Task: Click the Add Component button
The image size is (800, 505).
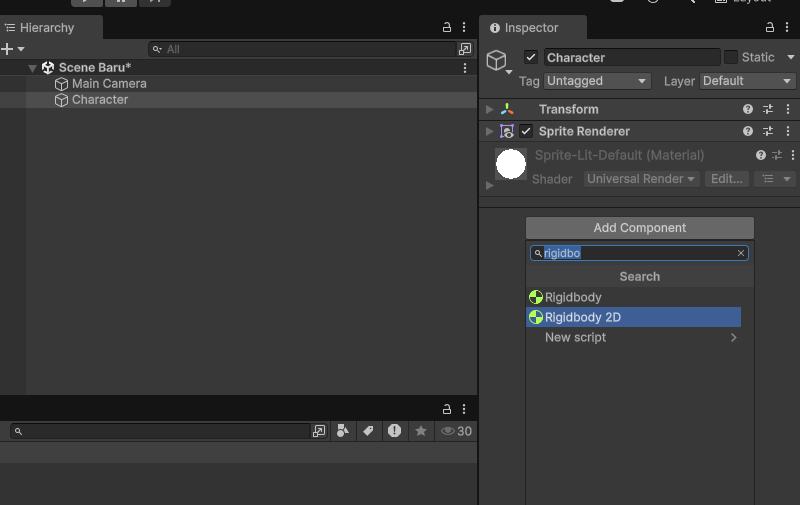Action: point(640,228)
